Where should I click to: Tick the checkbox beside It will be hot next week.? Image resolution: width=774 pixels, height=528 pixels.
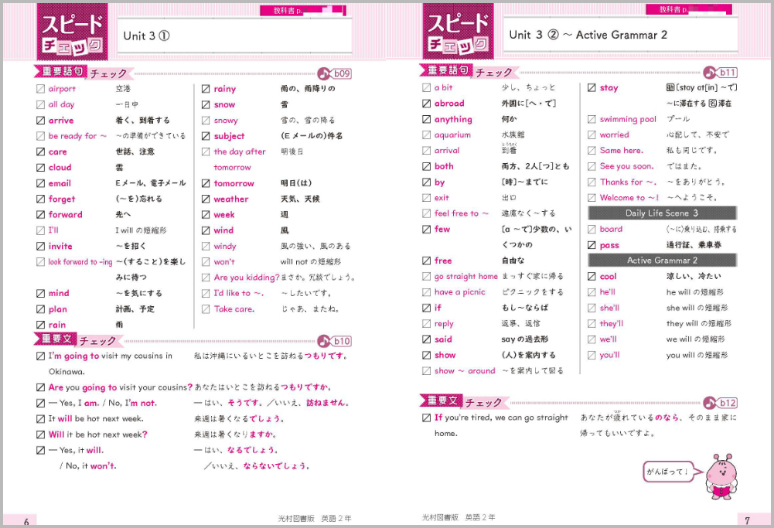point(40,419)
